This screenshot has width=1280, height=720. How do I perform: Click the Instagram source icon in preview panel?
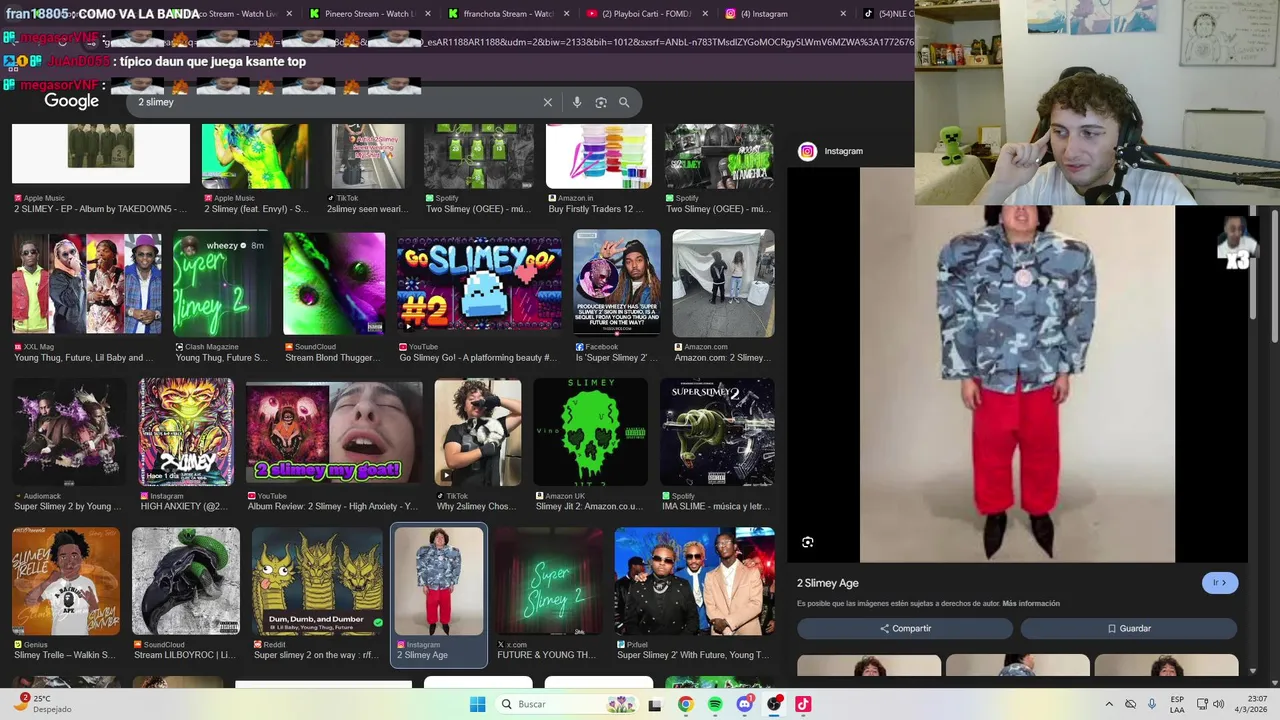click(807, 151)
